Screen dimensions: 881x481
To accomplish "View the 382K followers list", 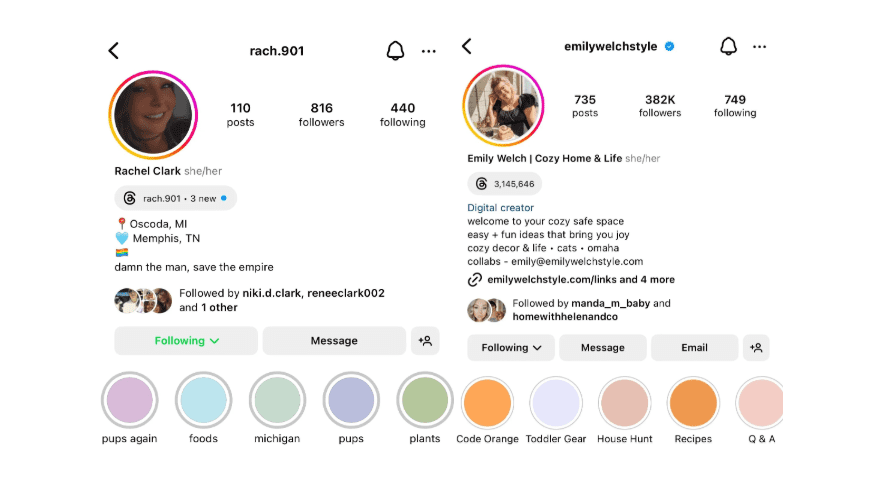I will tap(660, 106).
